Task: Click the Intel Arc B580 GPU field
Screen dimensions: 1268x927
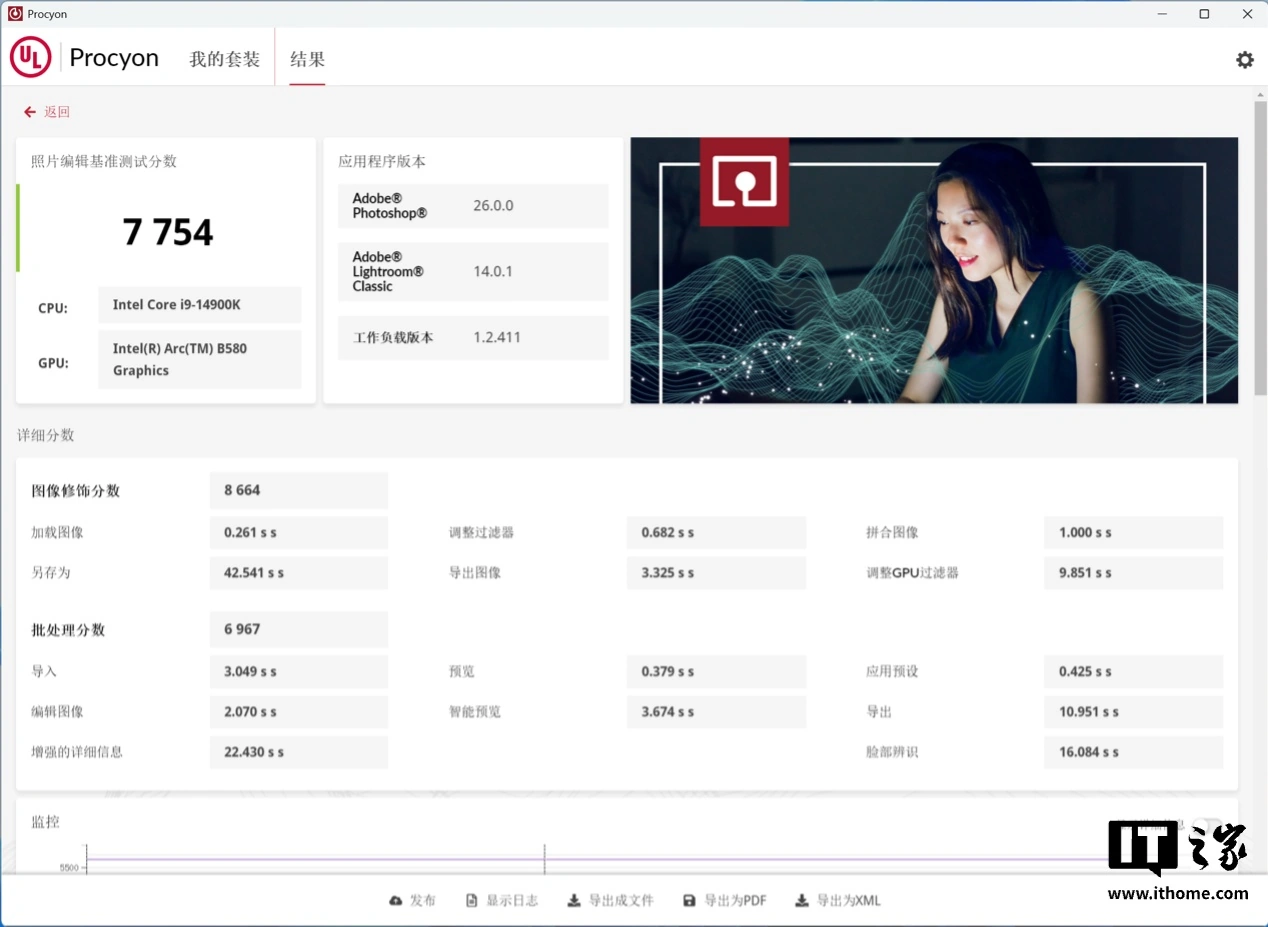Action: click(200, 359)
